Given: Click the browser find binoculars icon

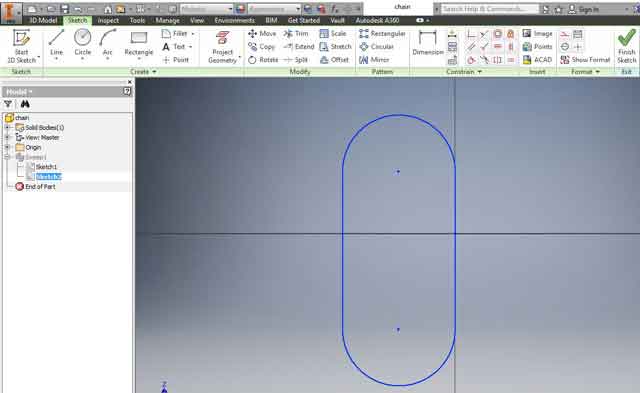Looking at the screenshot, I should click(x=25, y=104).
